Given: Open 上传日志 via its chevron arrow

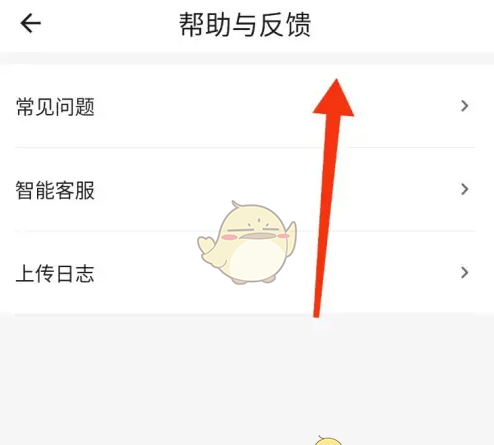Looking at the screenshot, I should coord(464,273).
